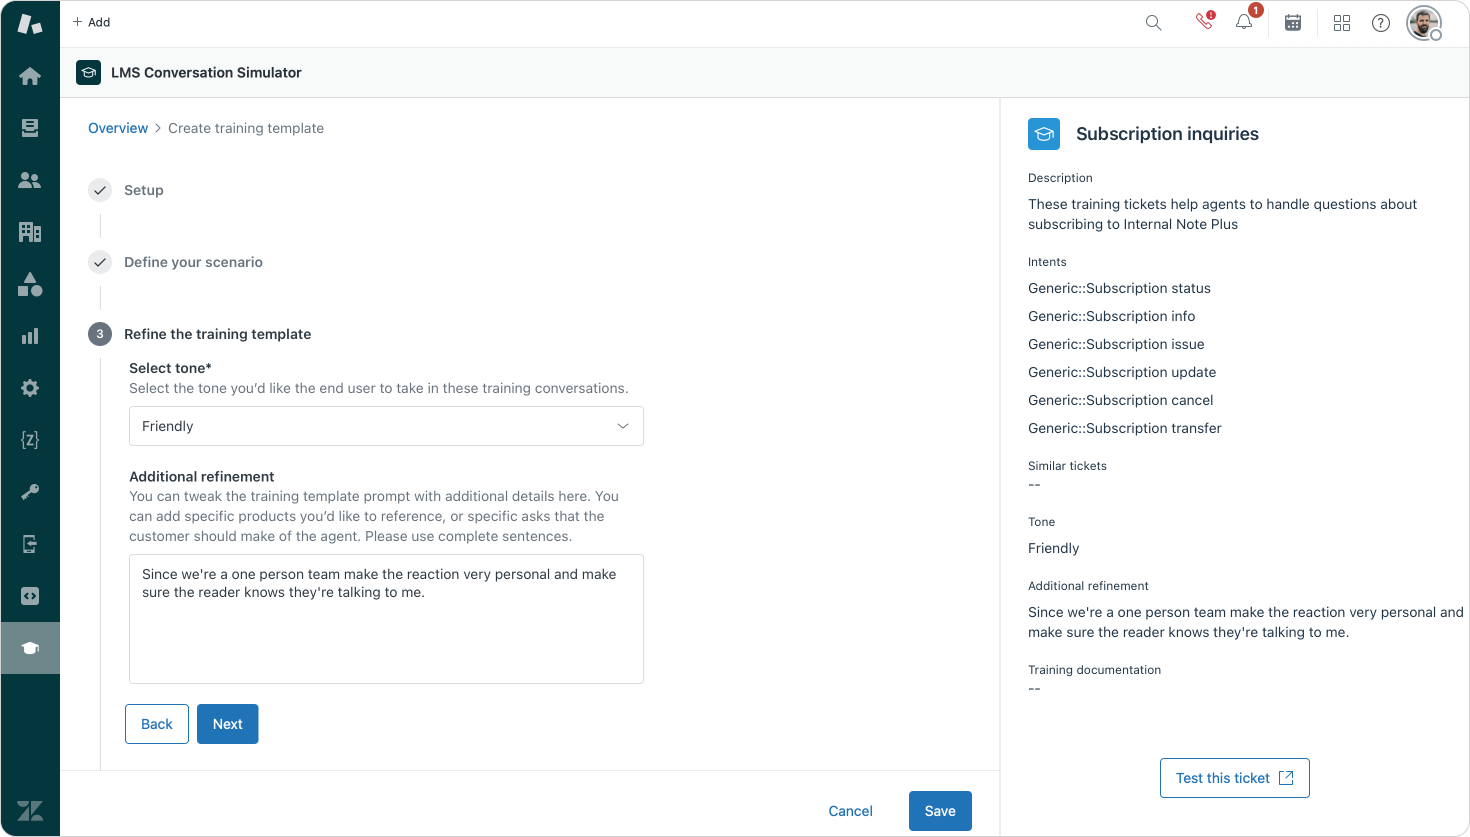Click the Test this ticket button
The image size is (1470, 837).
1235,778
